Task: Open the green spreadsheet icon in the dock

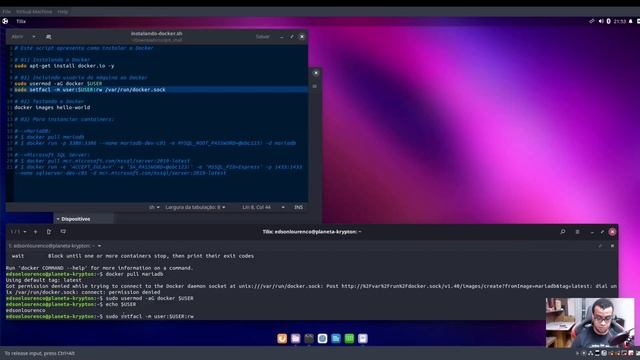Action: pyautogui.click(x=349, y=338)
